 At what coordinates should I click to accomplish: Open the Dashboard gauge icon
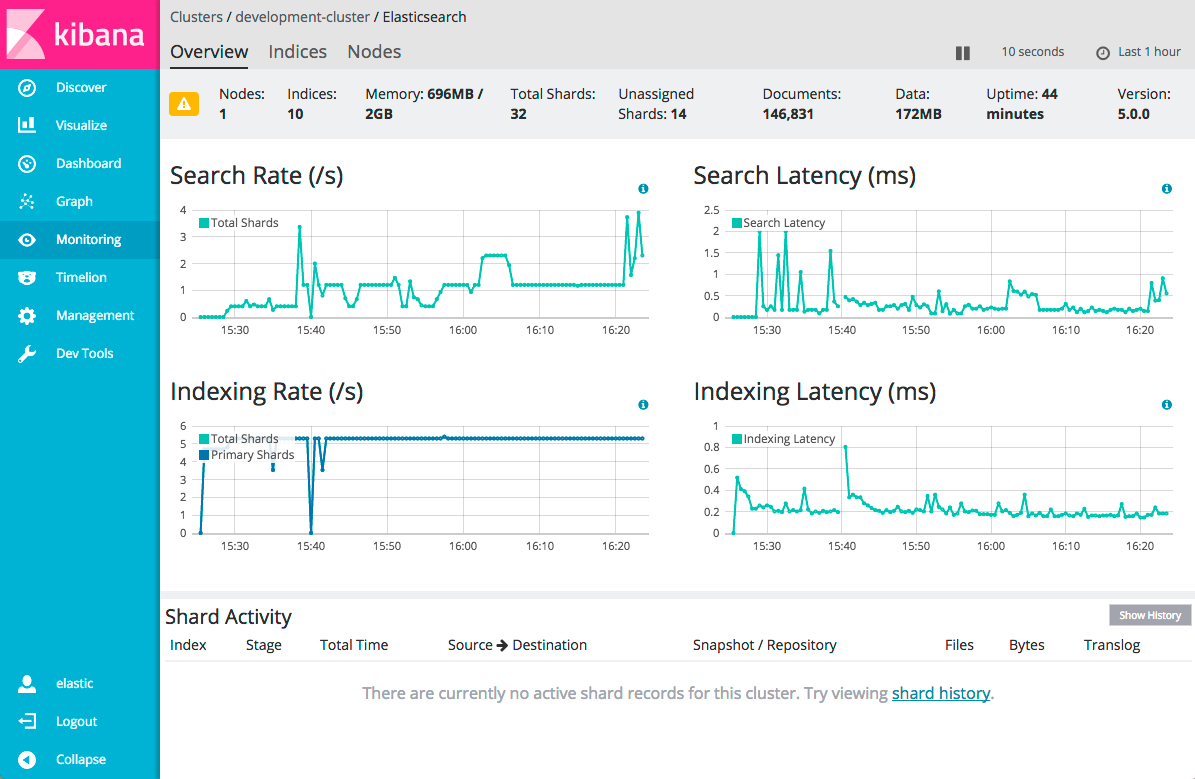(27, 164)
